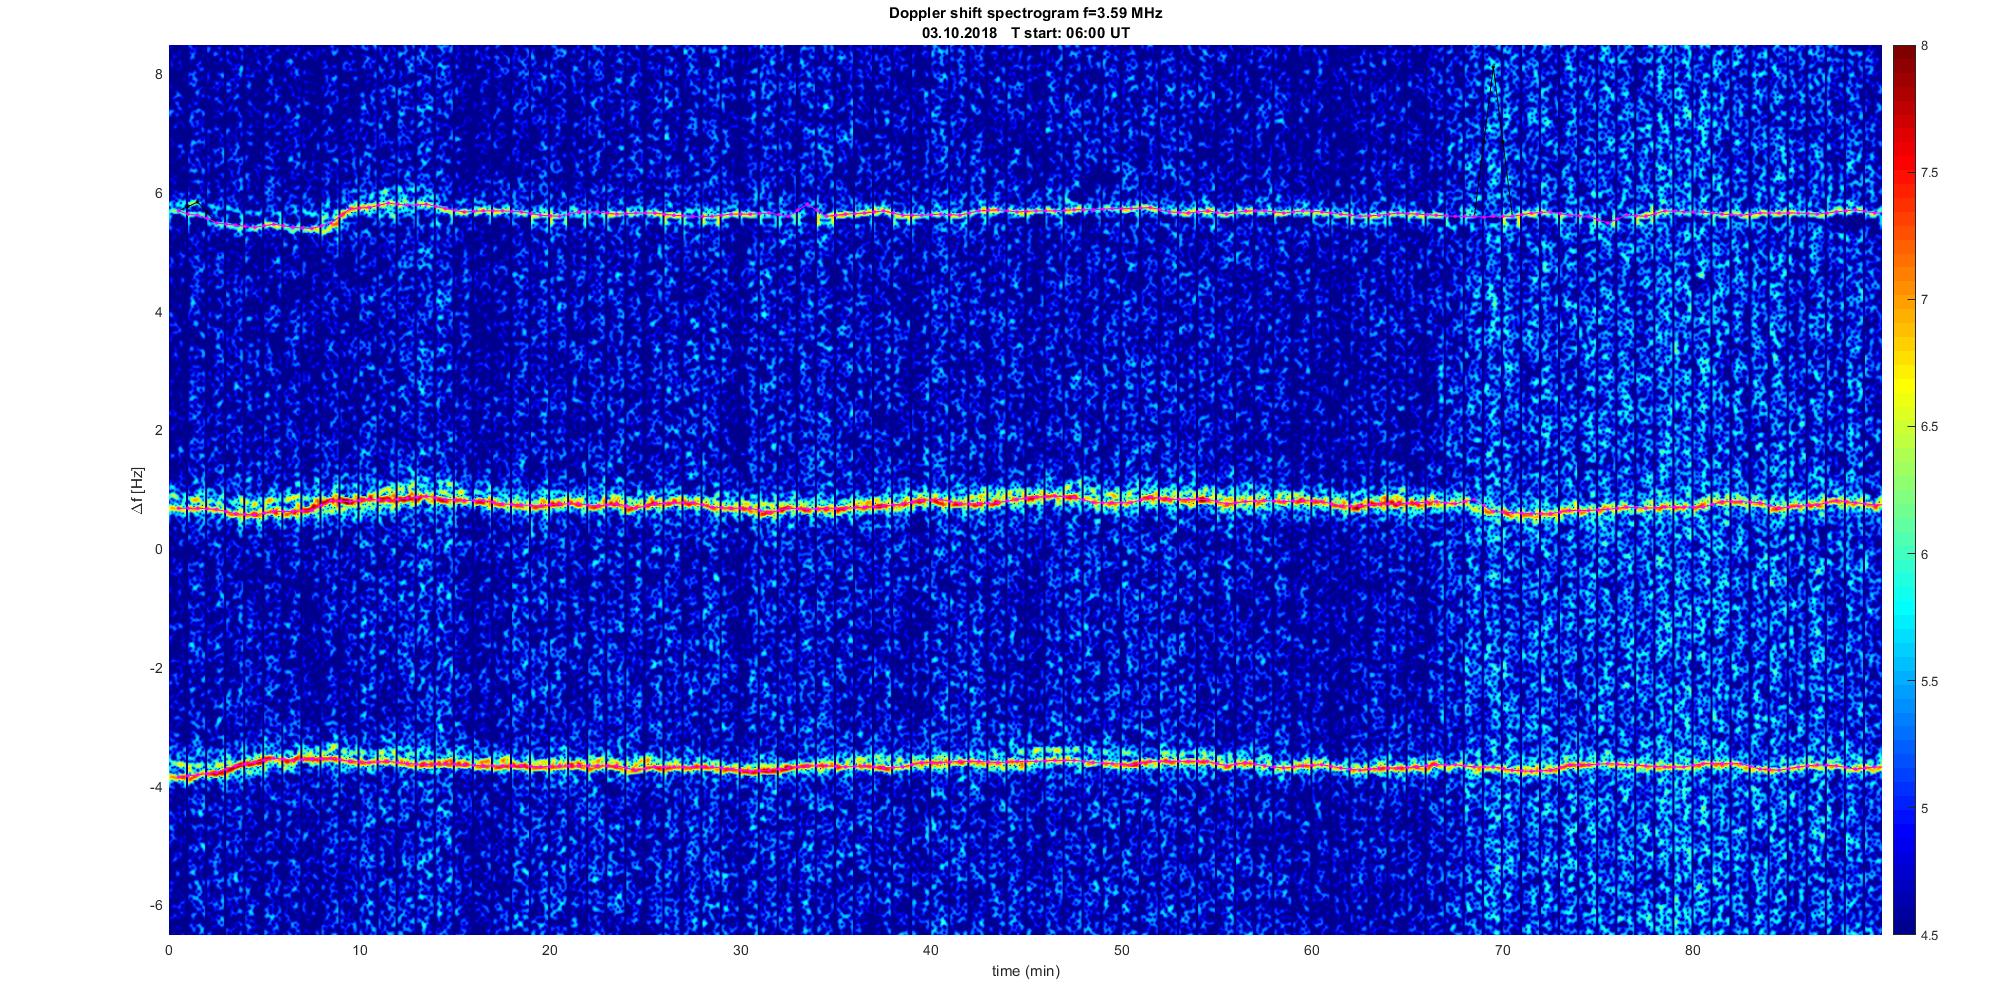Screen dimensions: 2000x1003
Task: Click the x-axis tick label "40"
Action: tap(931, 949)
